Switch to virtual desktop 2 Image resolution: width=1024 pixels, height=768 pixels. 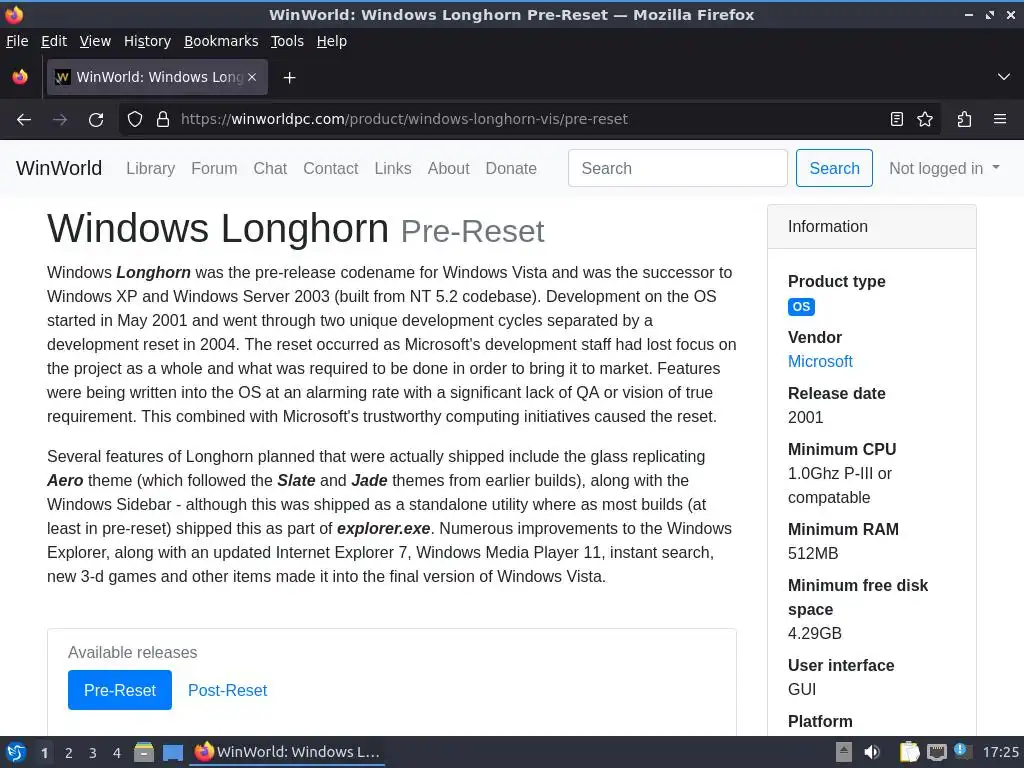(x=69, y=753)
